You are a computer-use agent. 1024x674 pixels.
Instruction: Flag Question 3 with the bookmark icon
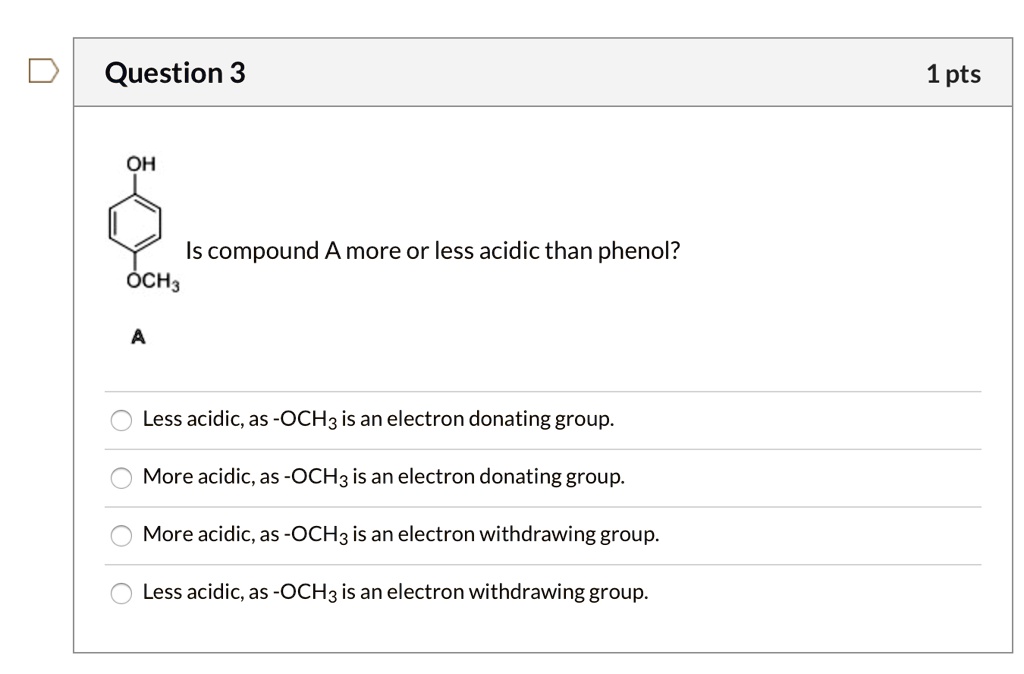pos(43,72)
